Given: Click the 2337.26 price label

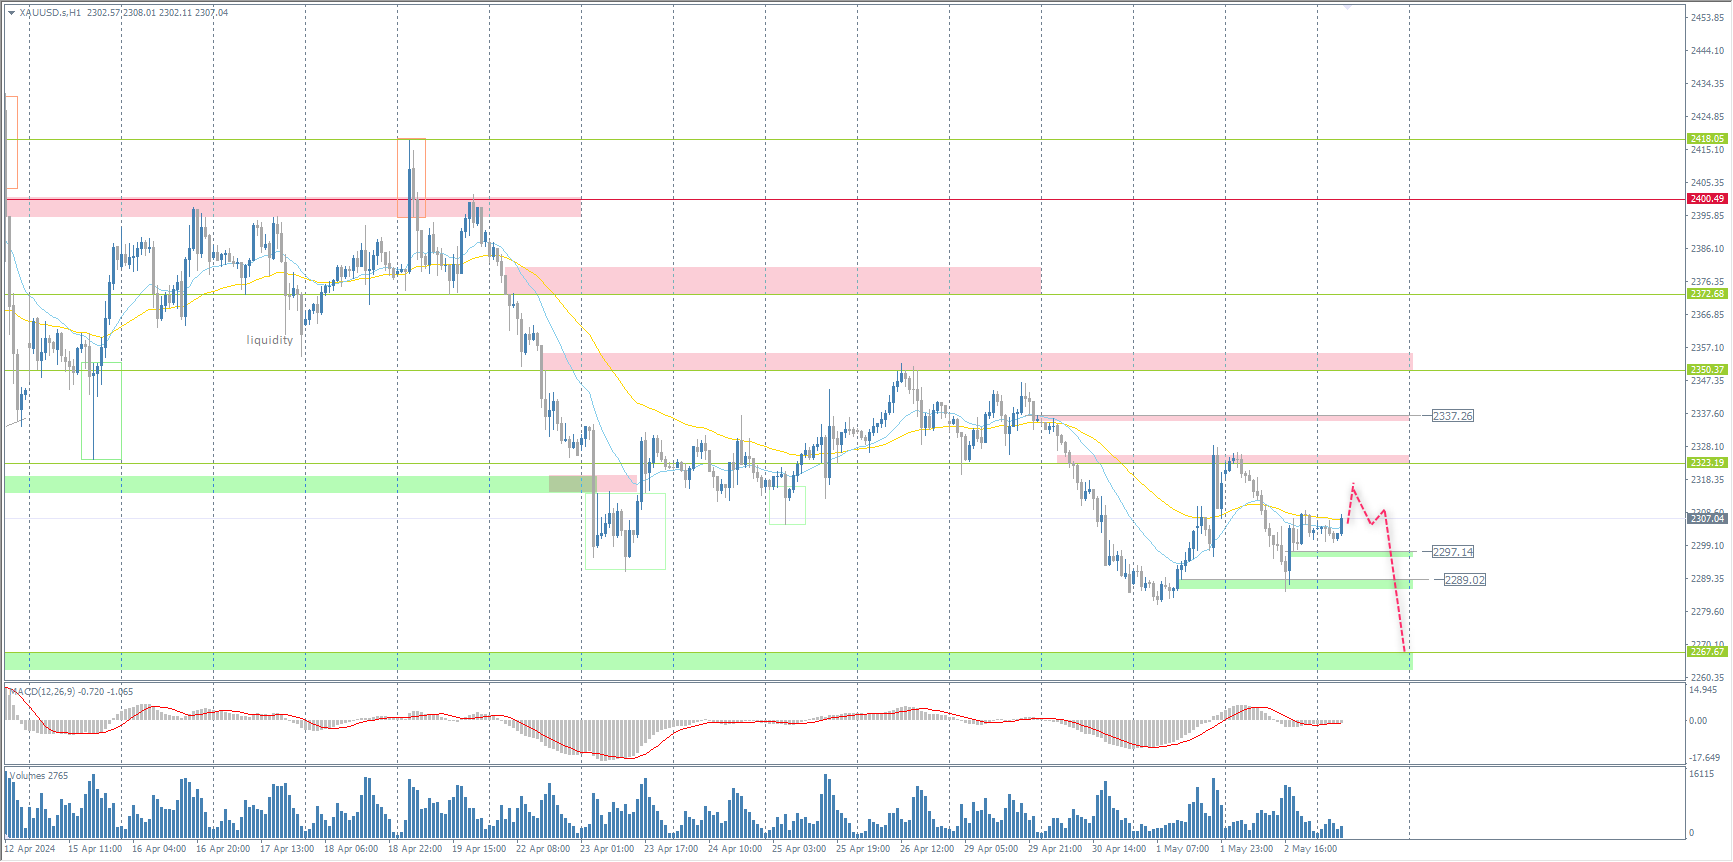Looking at the screenshot, I should pyautogui.click(x=1452, y=416).
